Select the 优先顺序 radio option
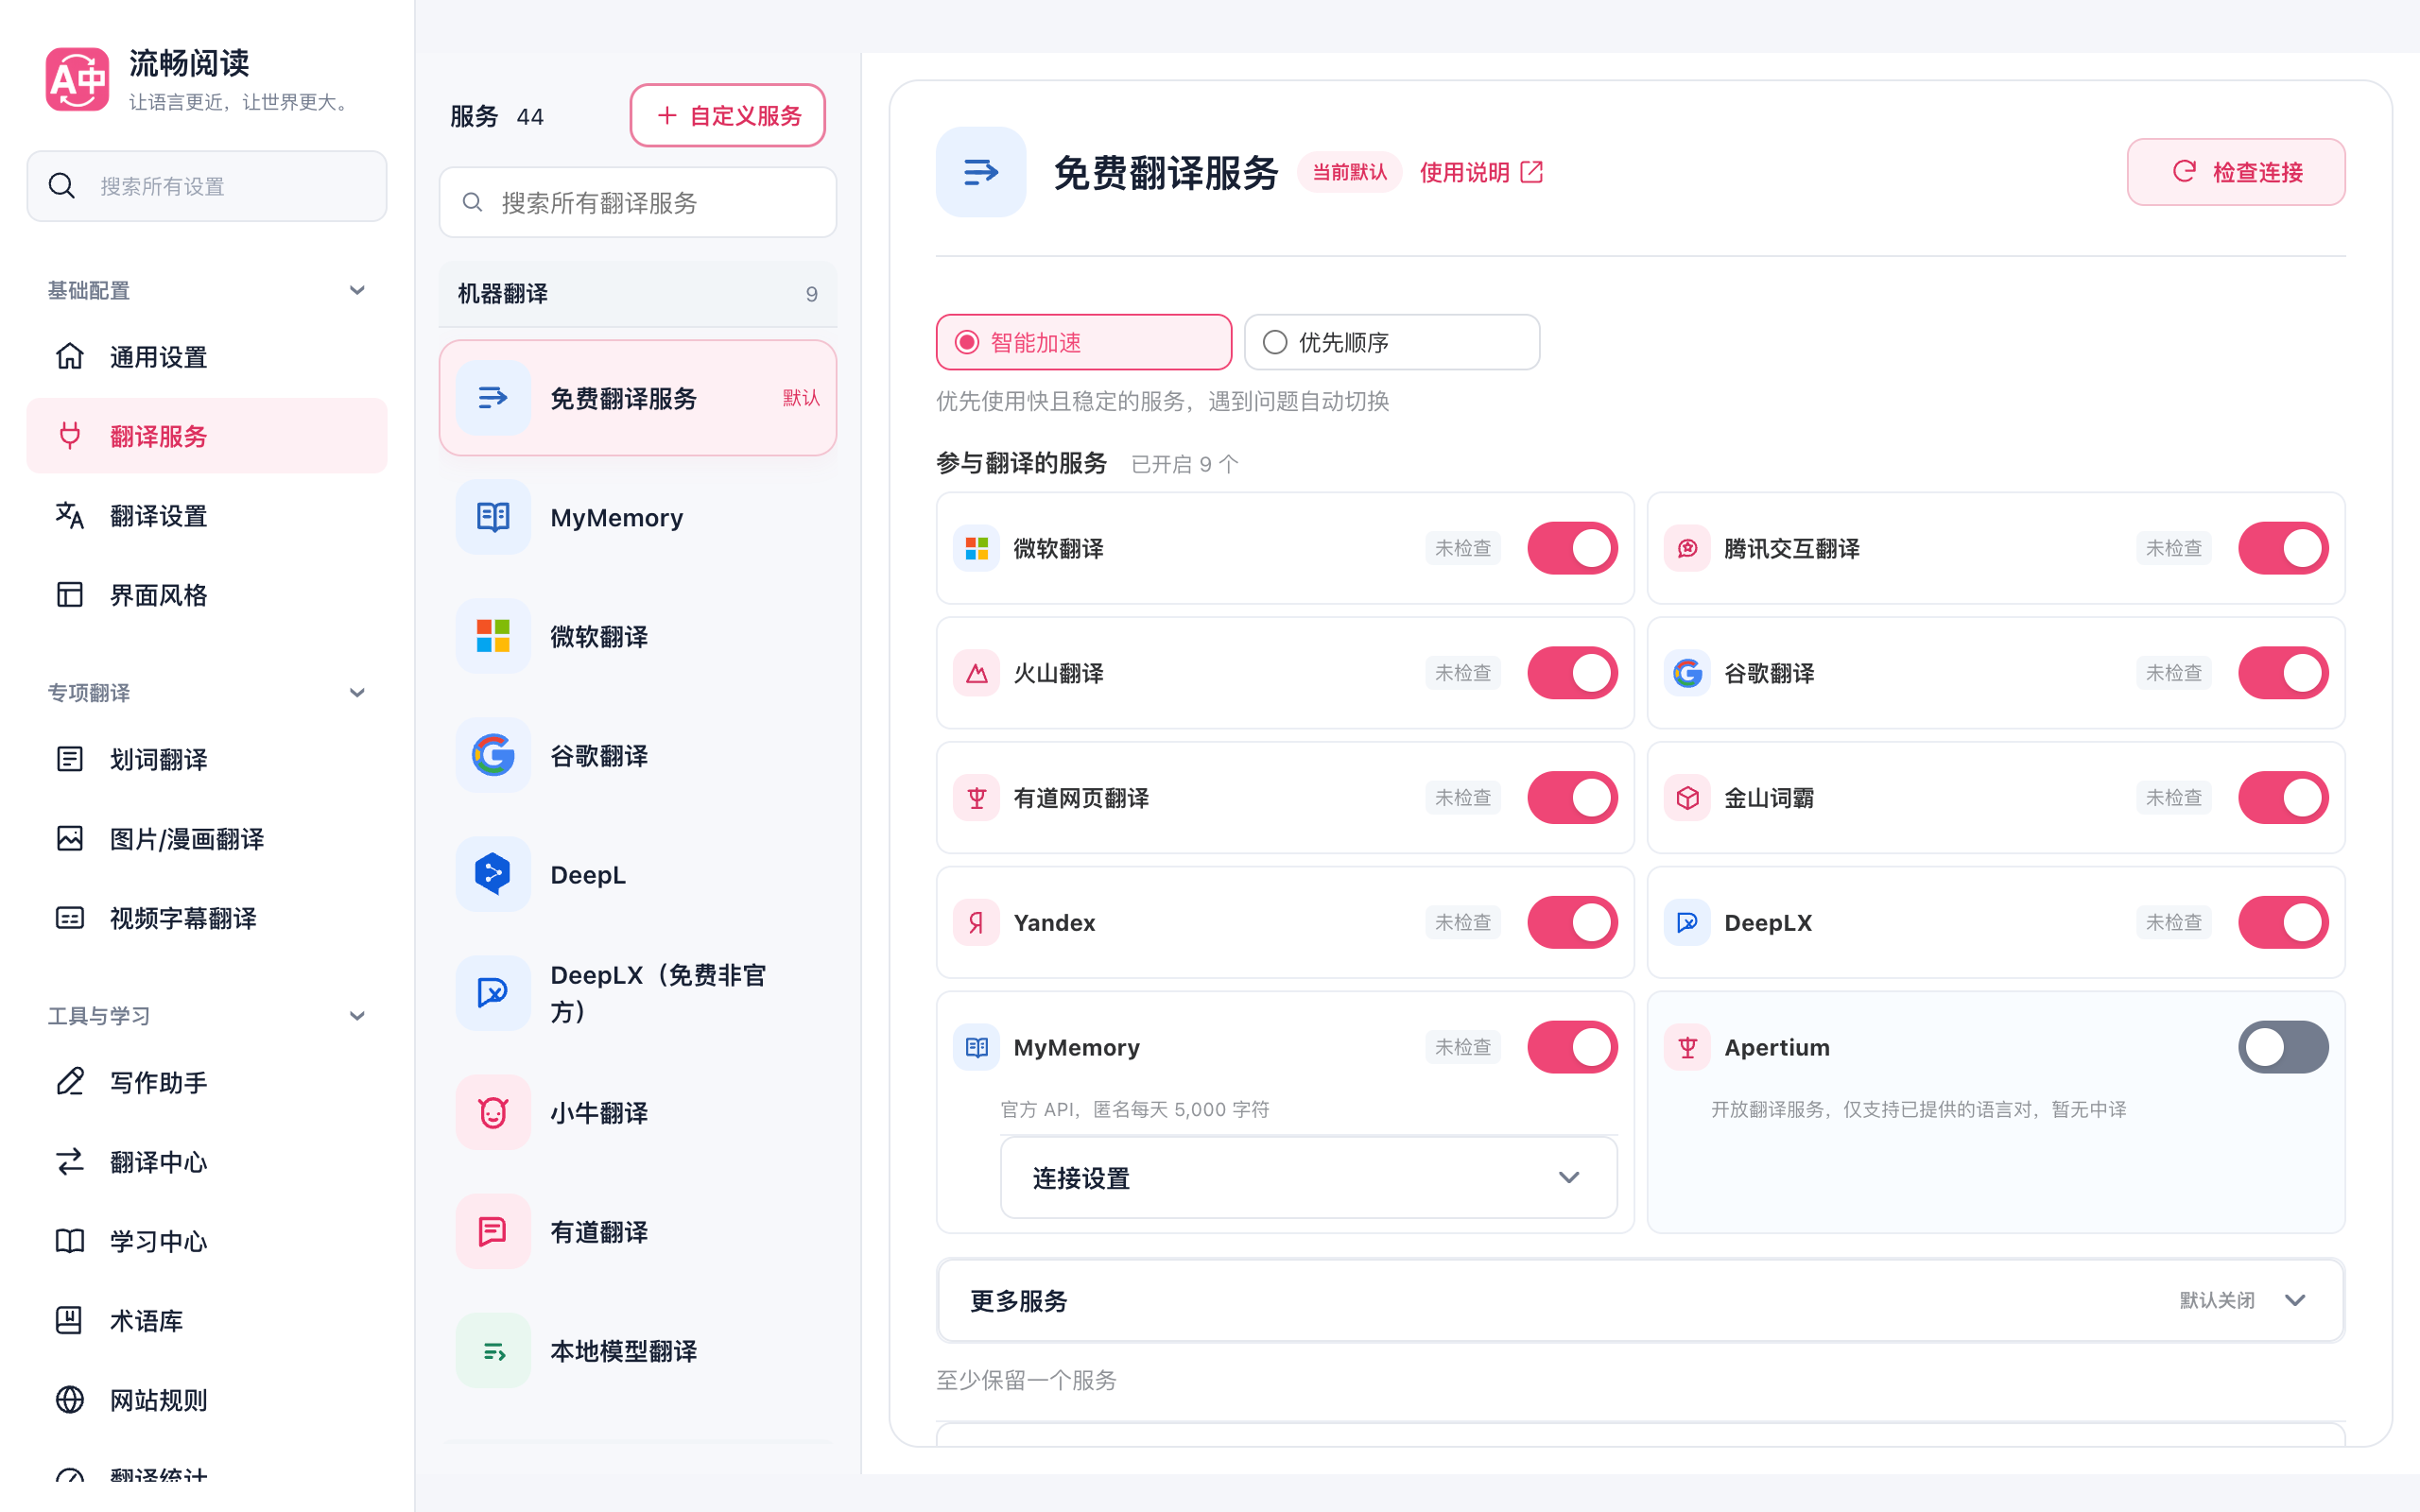2420x1512 pixels. (x=1392, y=342)
